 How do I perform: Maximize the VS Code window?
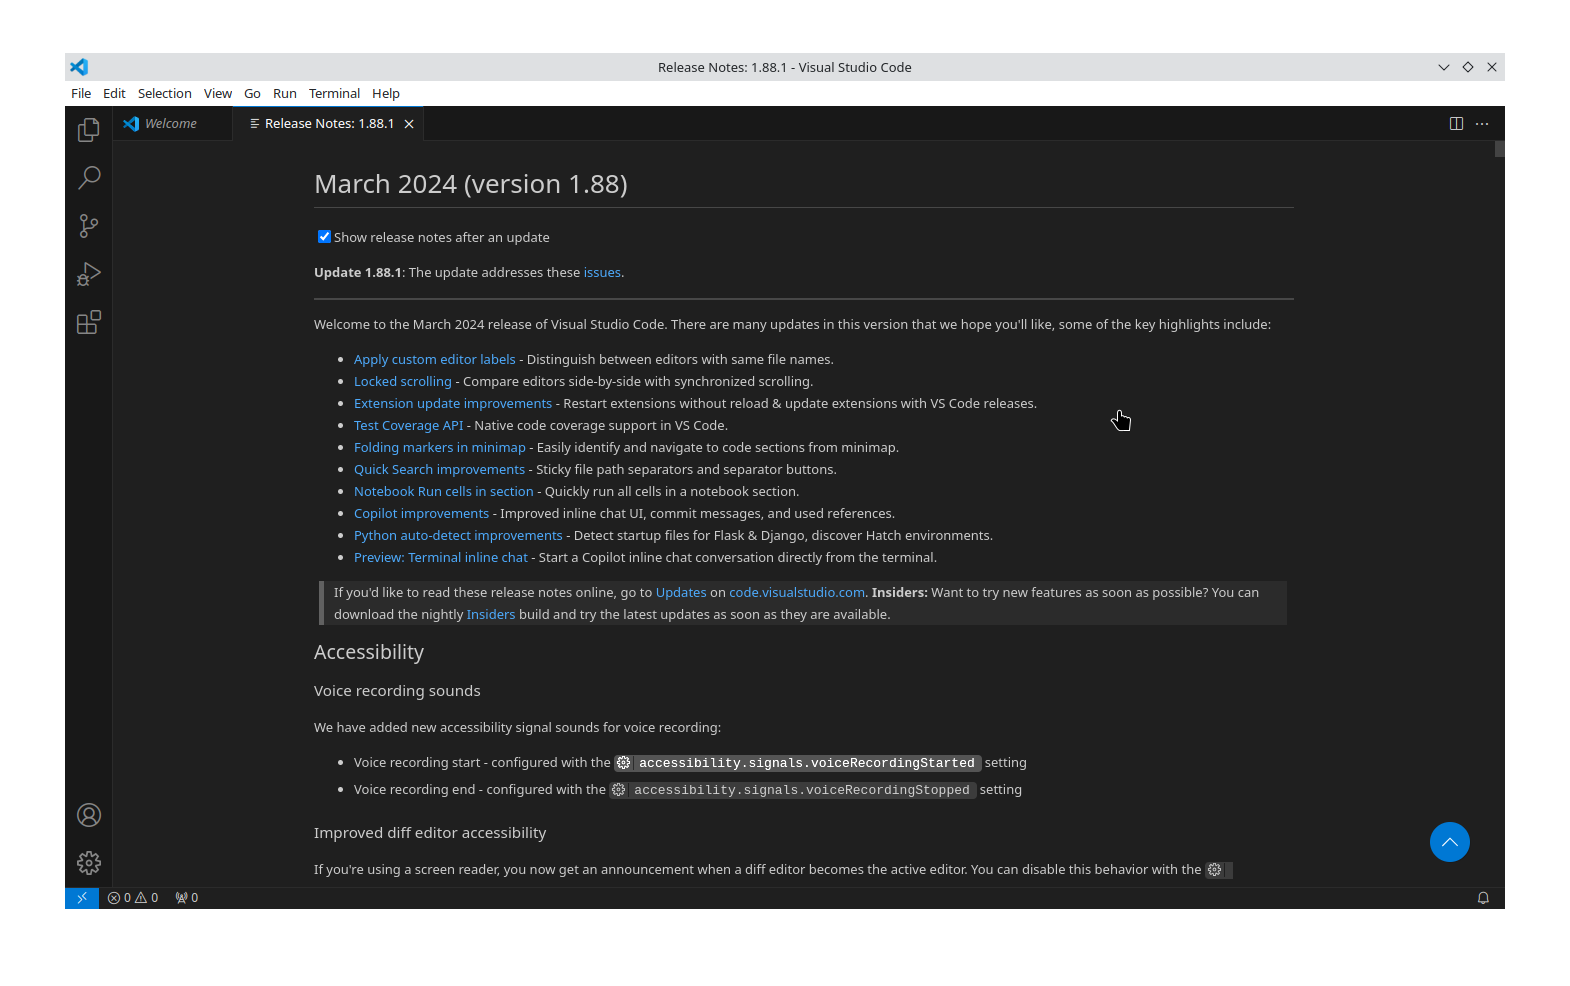(1468, 67)
